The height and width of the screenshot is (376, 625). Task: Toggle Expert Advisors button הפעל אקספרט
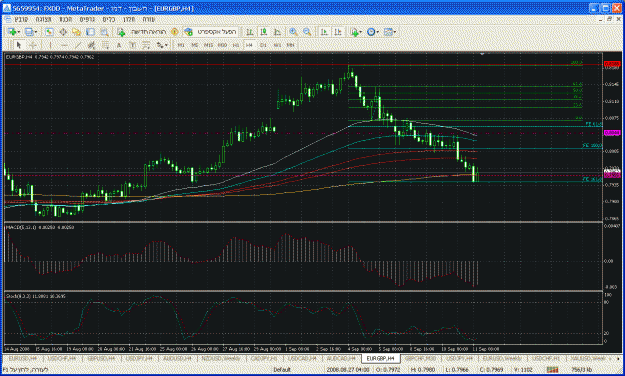[x=210, y=32]
